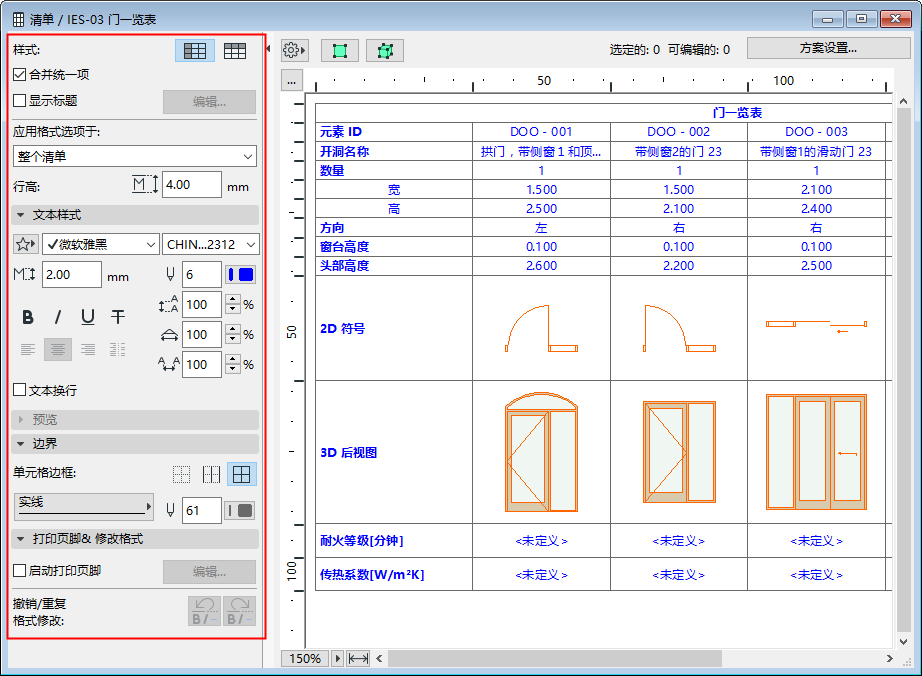Click border pen number field 61
Viewport: 922px width, 676px height.
(201, 511)
